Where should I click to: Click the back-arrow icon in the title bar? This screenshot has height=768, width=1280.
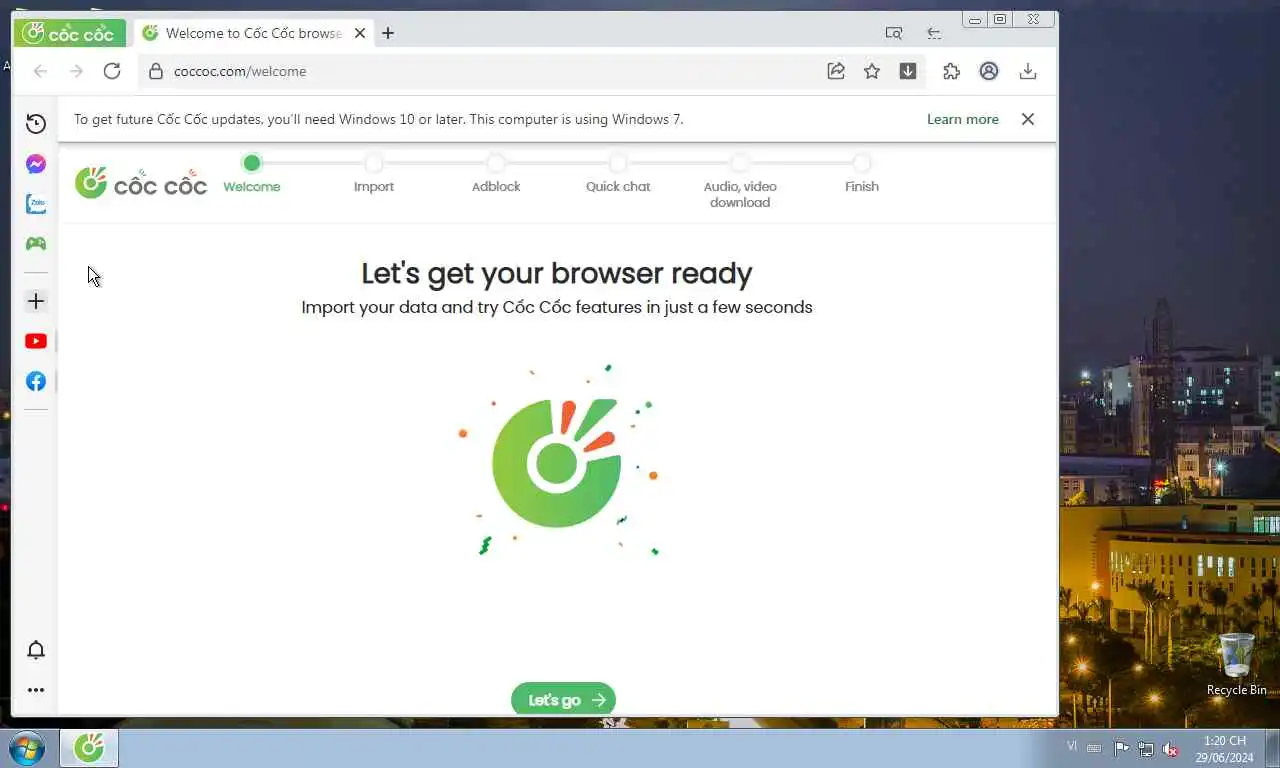tap(933, 33)
